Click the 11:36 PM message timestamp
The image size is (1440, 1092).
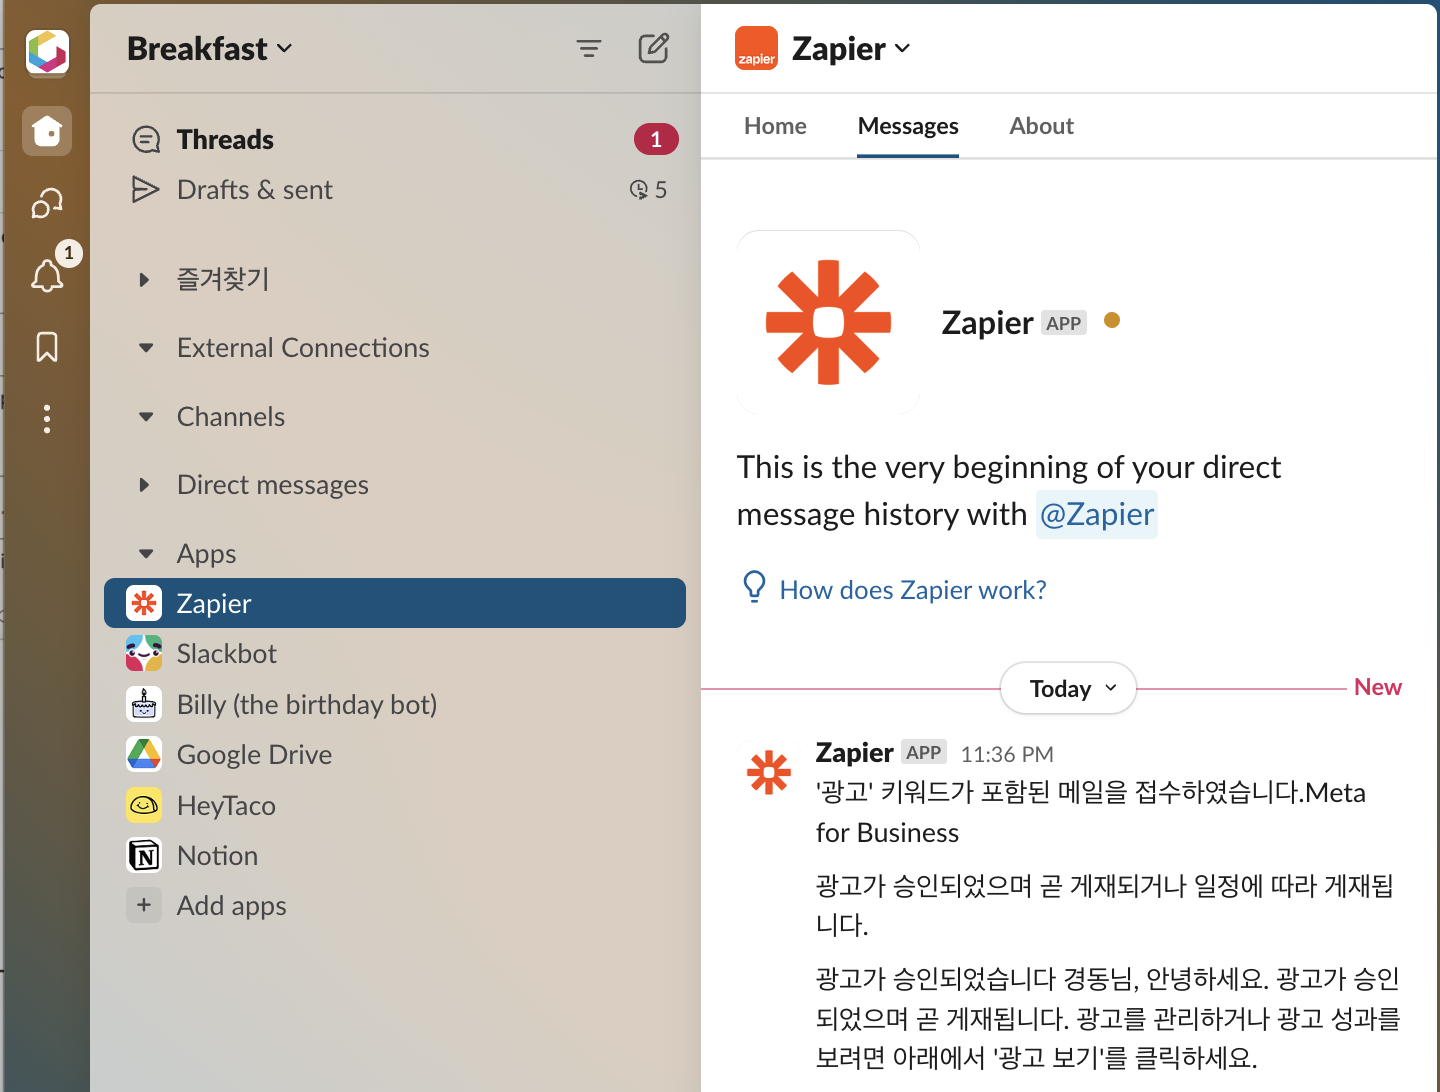1007,754
